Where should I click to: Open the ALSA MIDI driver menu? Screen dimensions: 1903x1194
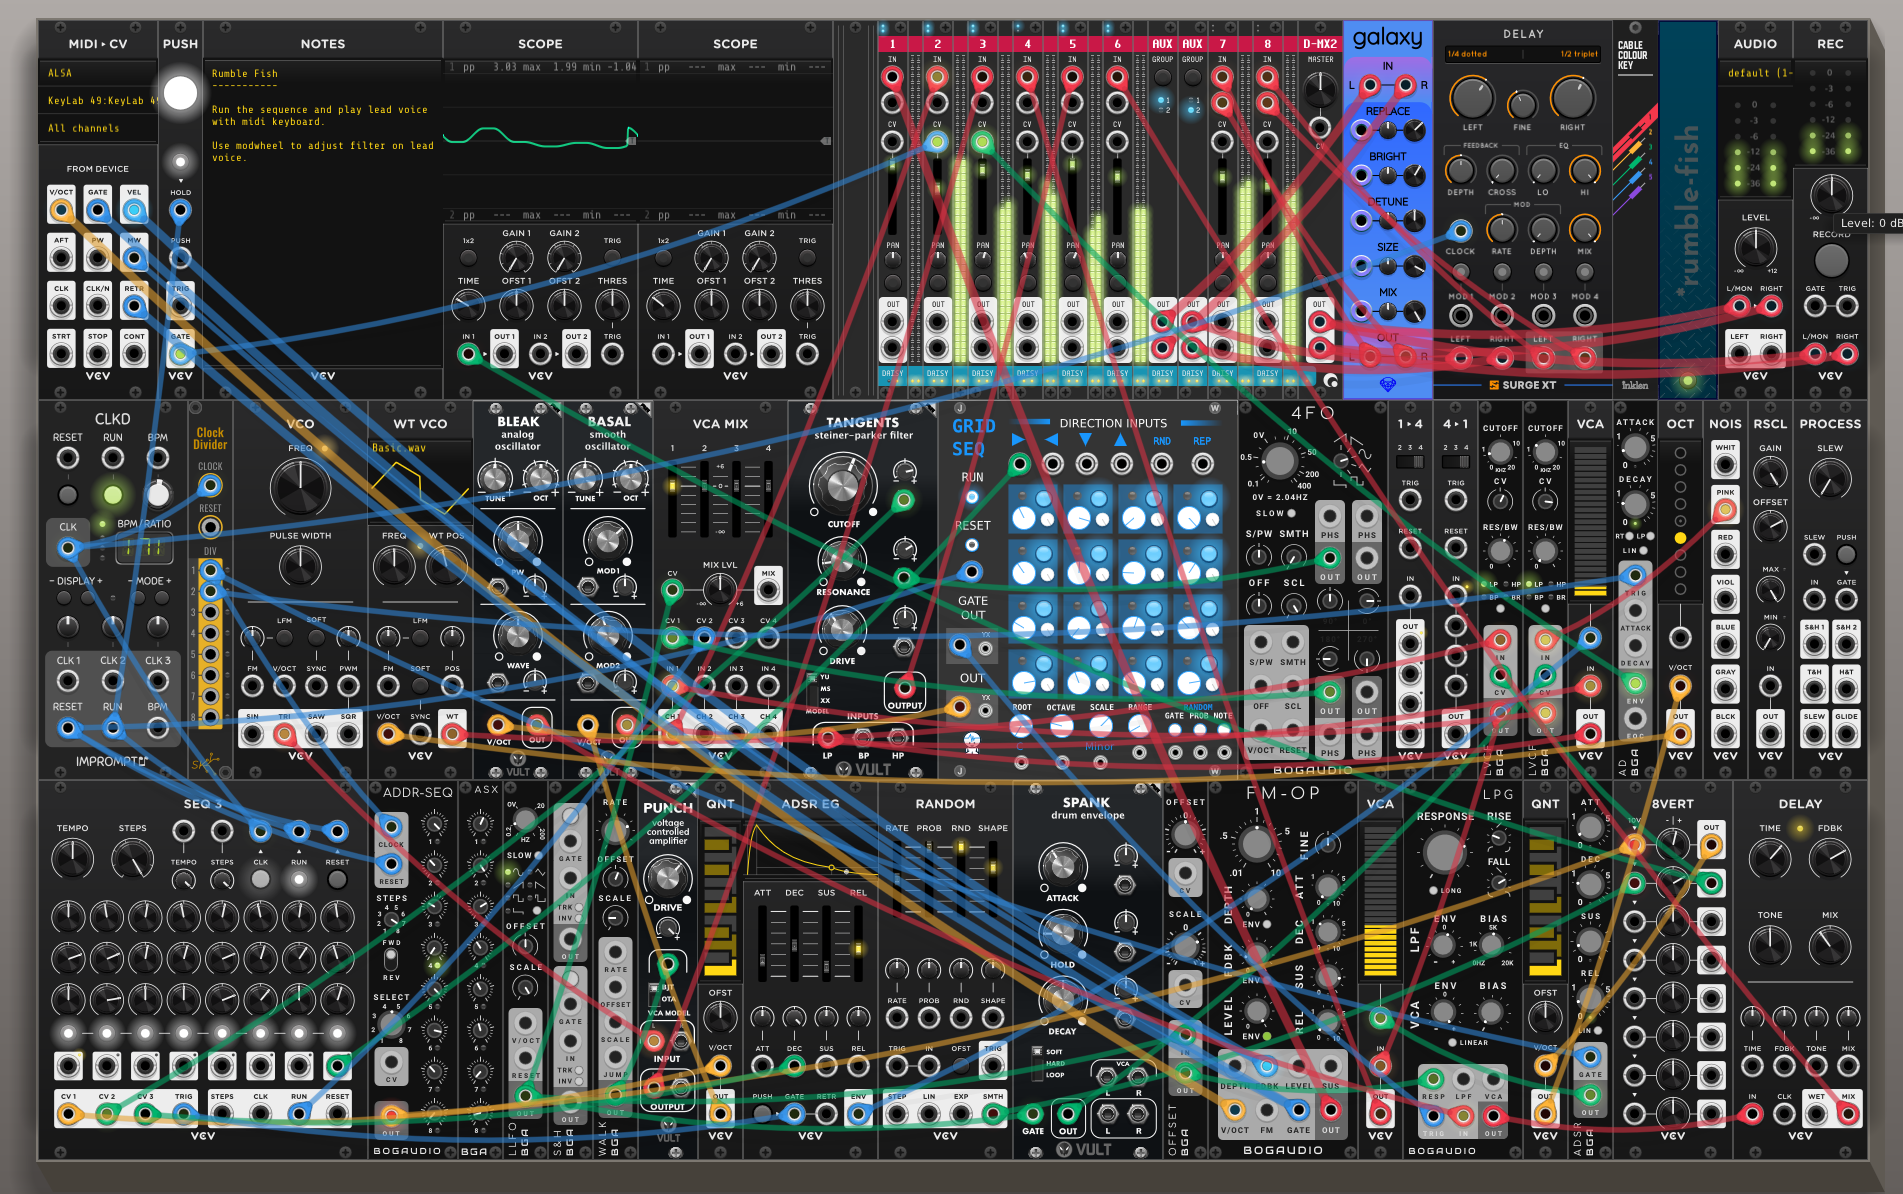point(99,73)
